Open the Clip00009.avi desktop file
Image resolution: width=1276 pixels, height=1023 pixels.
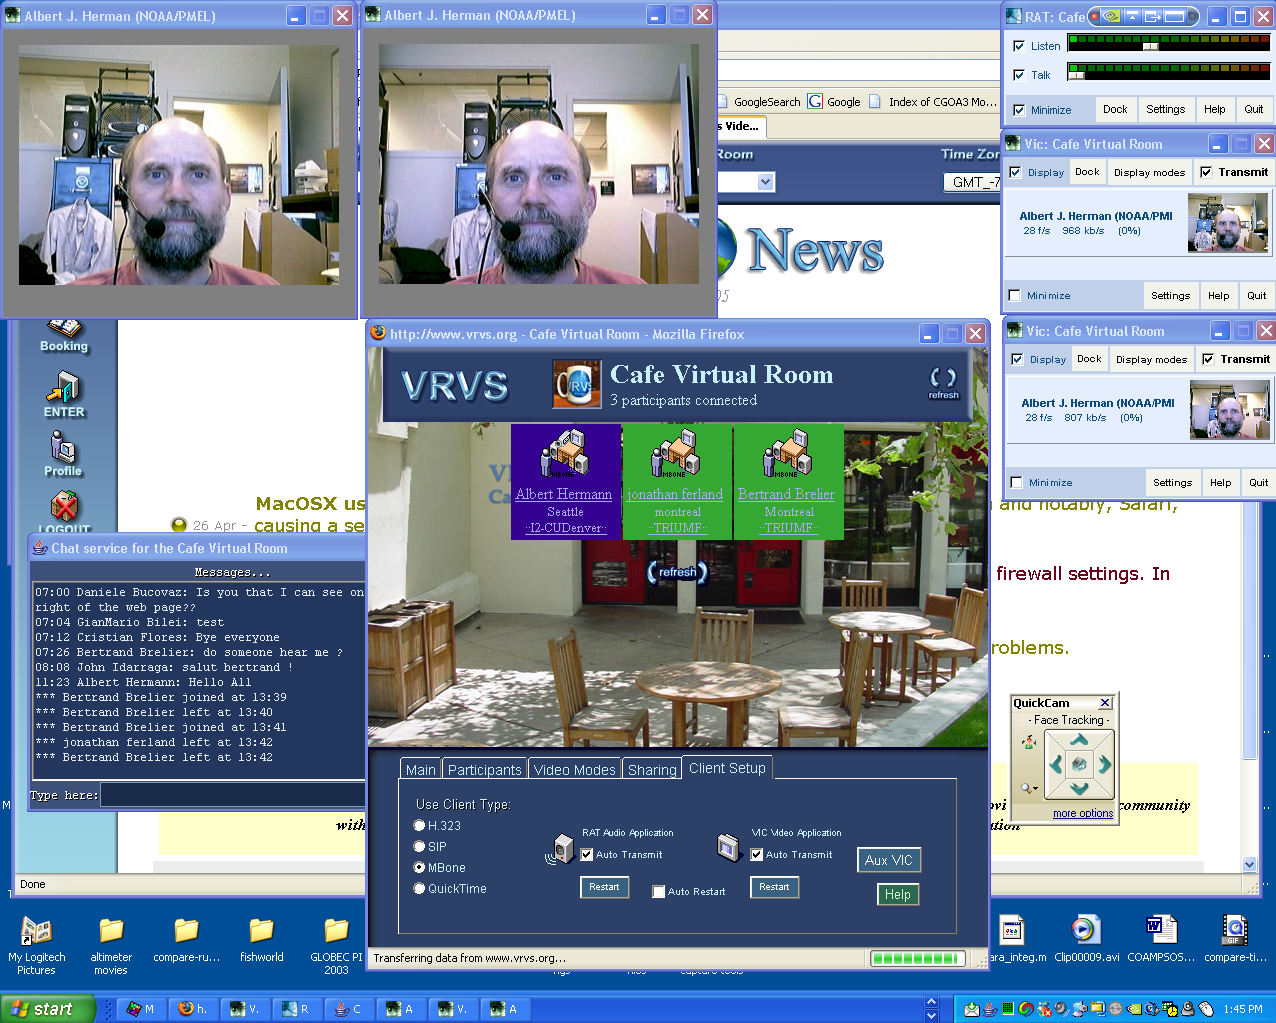1085,929
